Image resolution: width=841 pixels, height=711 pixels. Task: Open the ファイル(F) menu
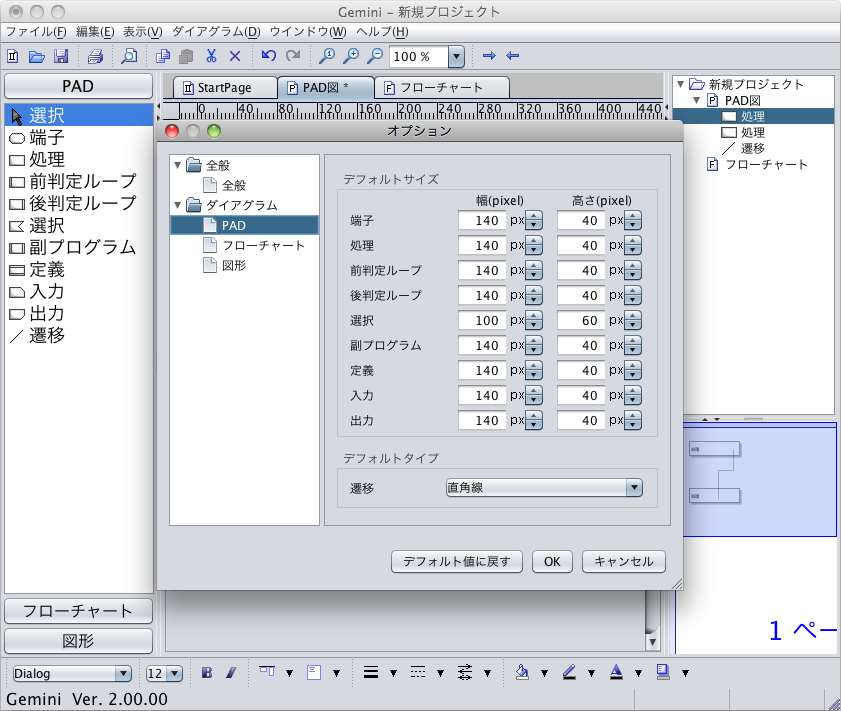coord(36,32)
